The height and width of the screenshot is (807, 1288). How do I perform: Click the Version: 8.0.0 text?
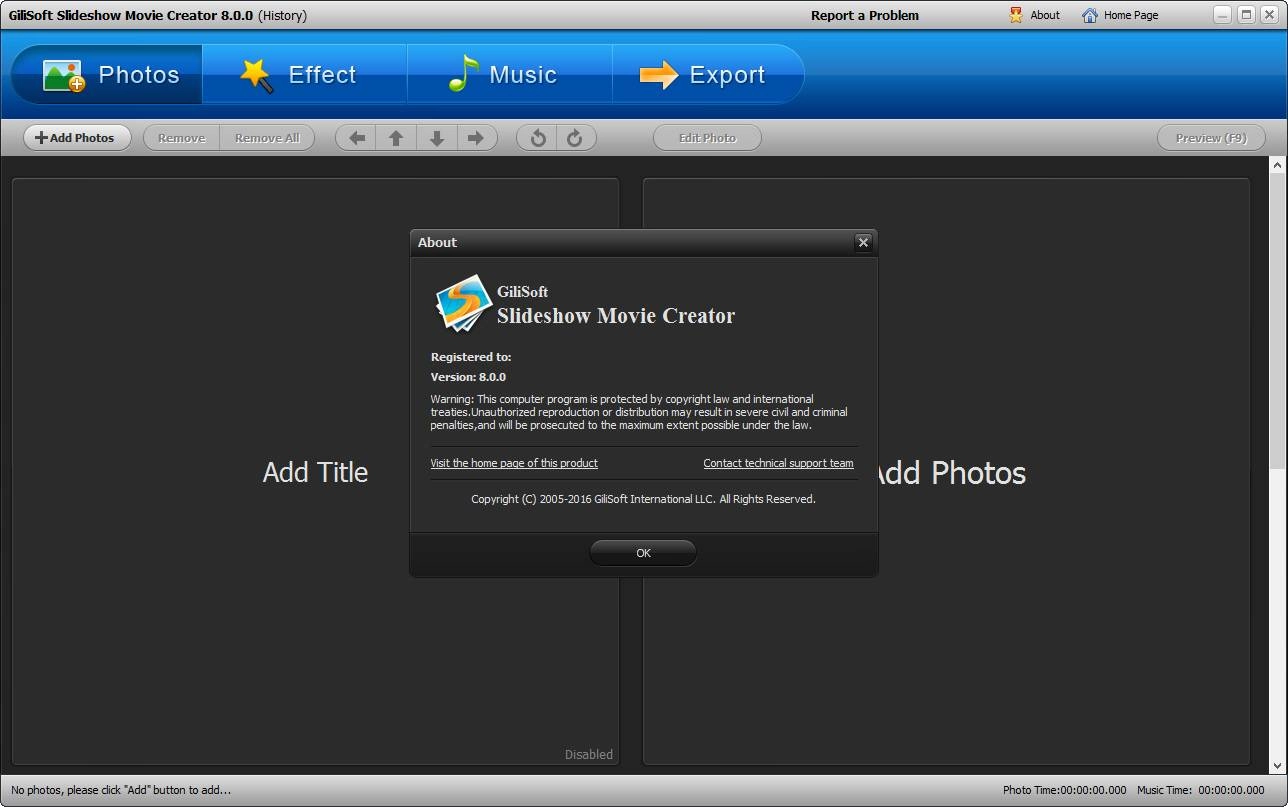tap(468, 377)
